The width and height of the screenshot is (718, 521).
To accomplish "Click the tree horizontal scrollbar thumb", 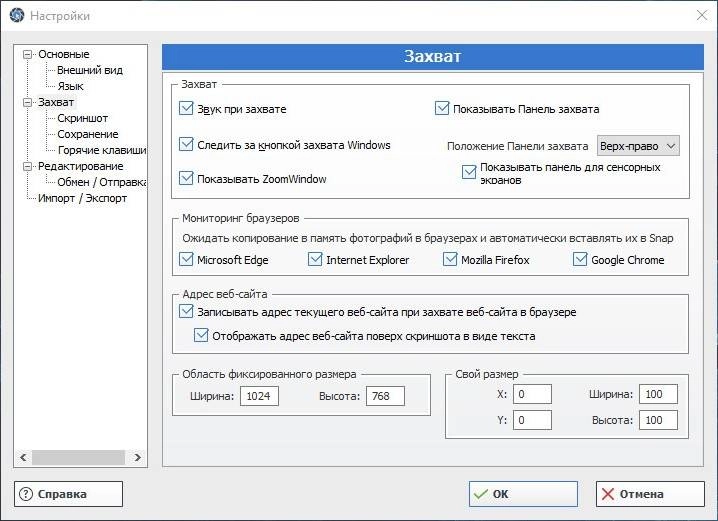I will pyautogui.click(x=78, y=457).
